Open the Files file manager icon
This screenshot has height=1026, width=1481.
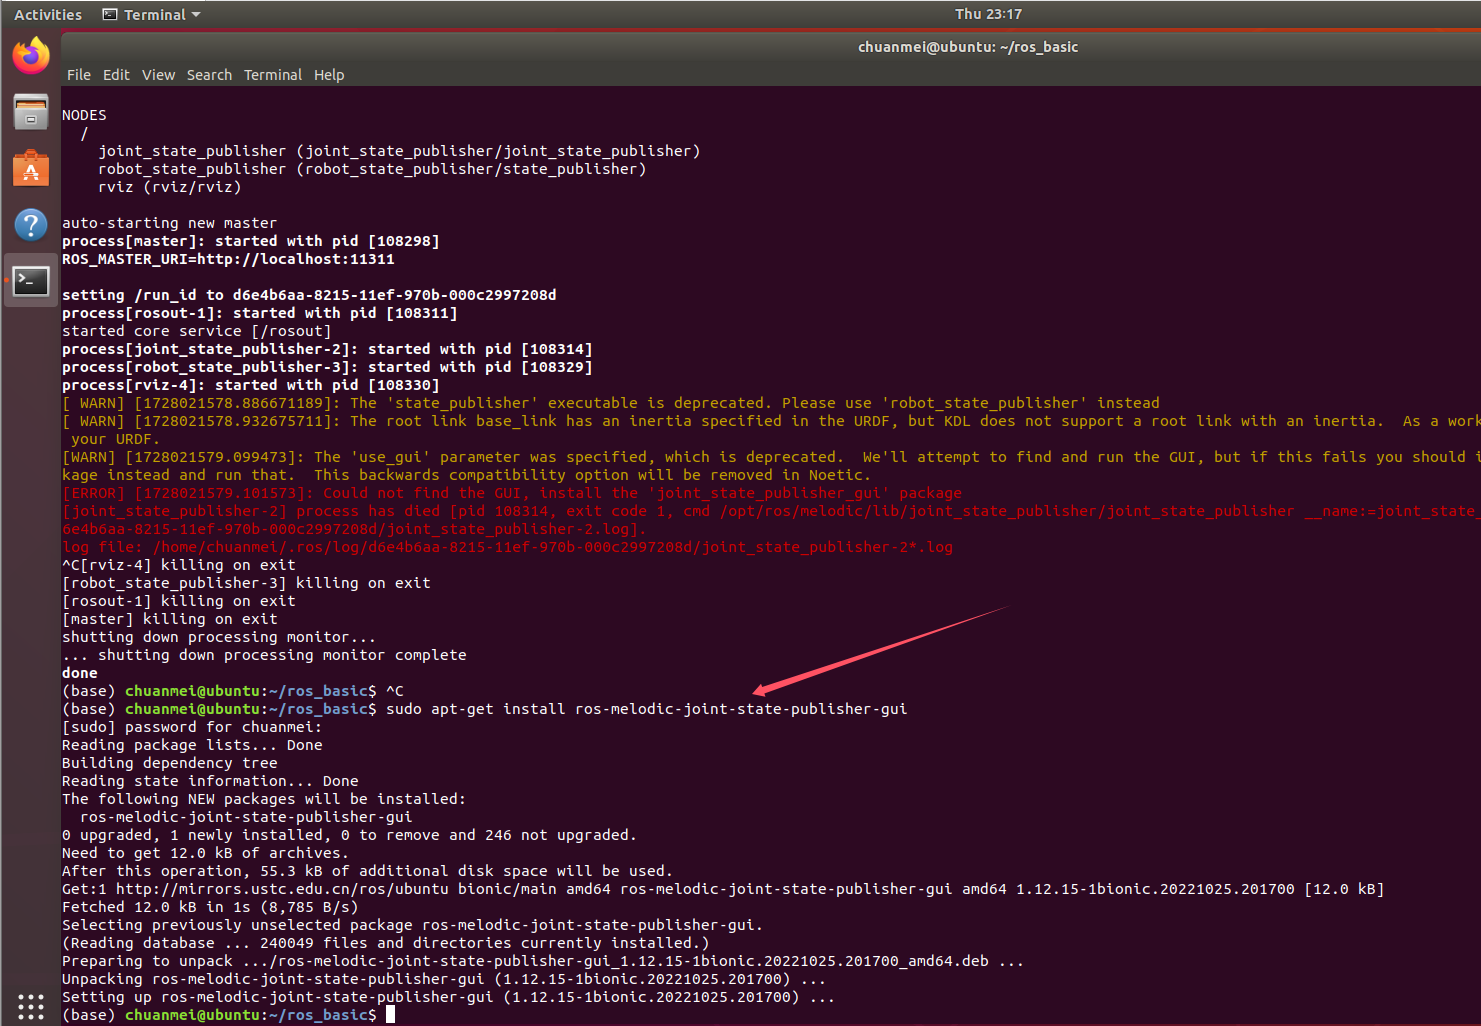click(x=30, y=112)
